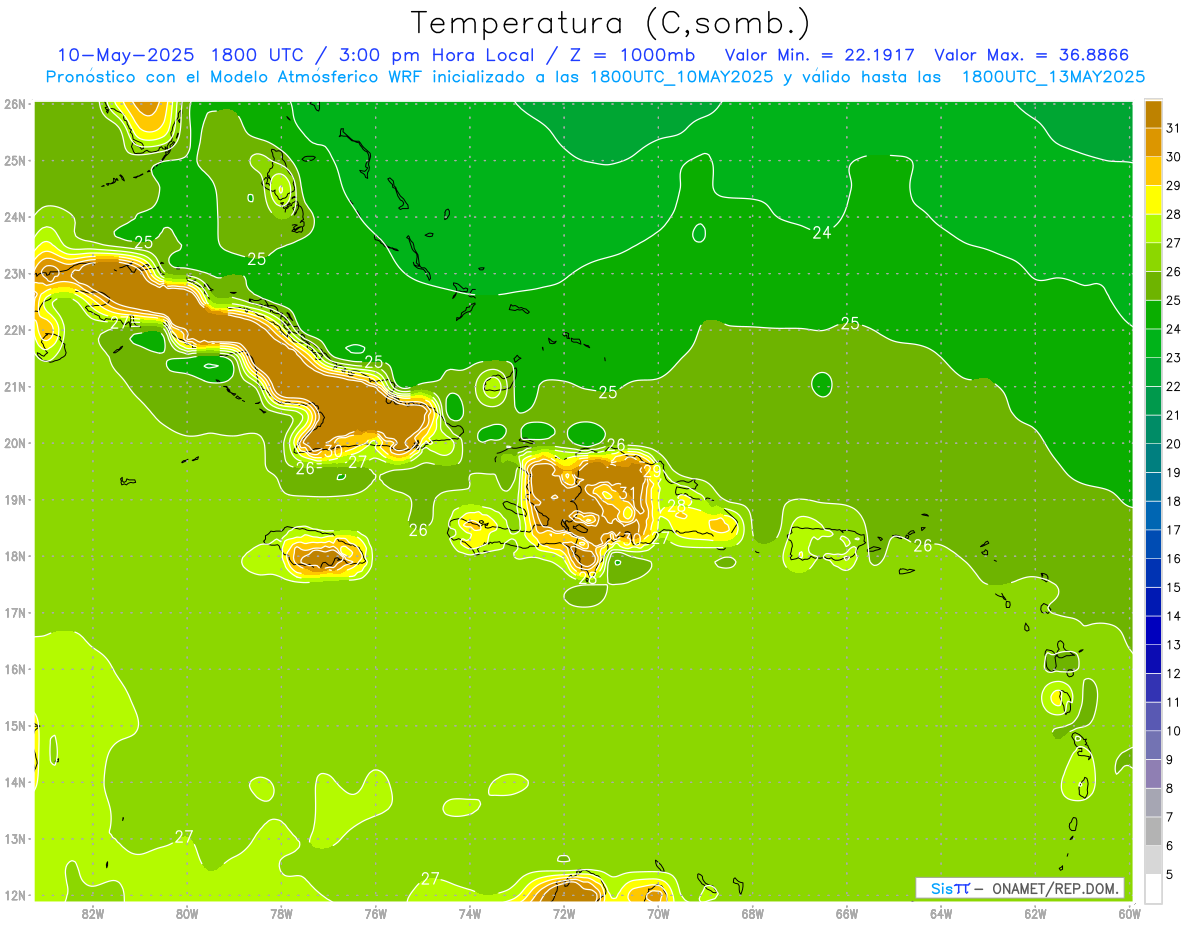Pick the blue legend swatch between 15 and 16

(1153, 572)
